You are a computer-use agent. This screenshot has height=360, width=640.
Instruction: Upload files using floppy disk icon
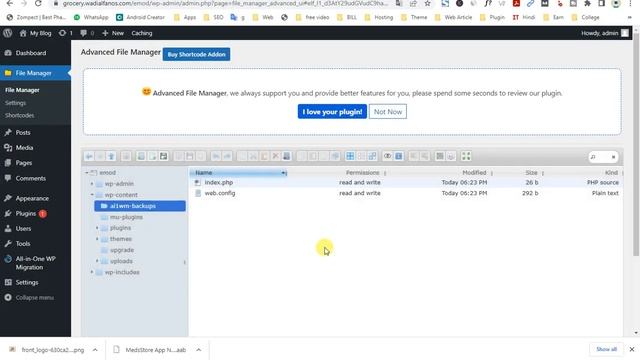[x=163, y=156]
